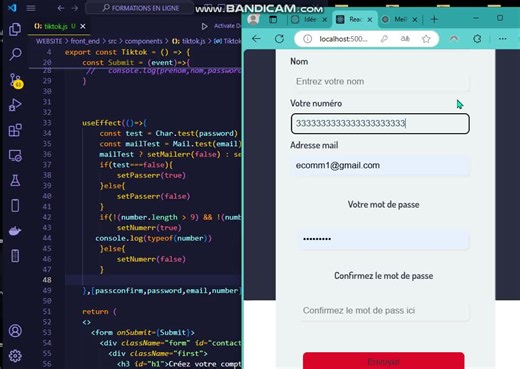The width and height of the screenshot is (520, 369).
Task: Open the Extensions view
Action: (15, 130)
